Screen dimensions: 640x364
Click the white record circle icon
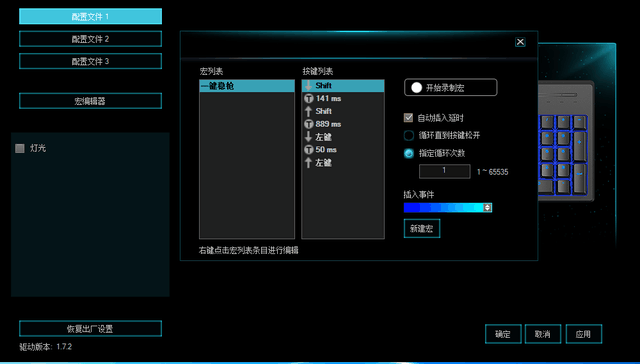point(416,88)
